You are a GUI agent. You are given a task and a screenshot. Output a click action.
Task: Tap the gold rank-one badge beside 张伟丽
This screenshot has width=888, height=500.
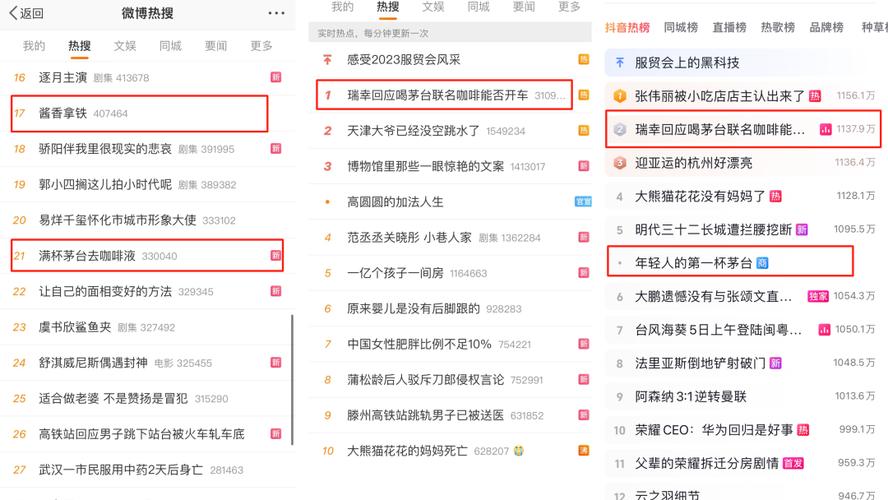620,96
